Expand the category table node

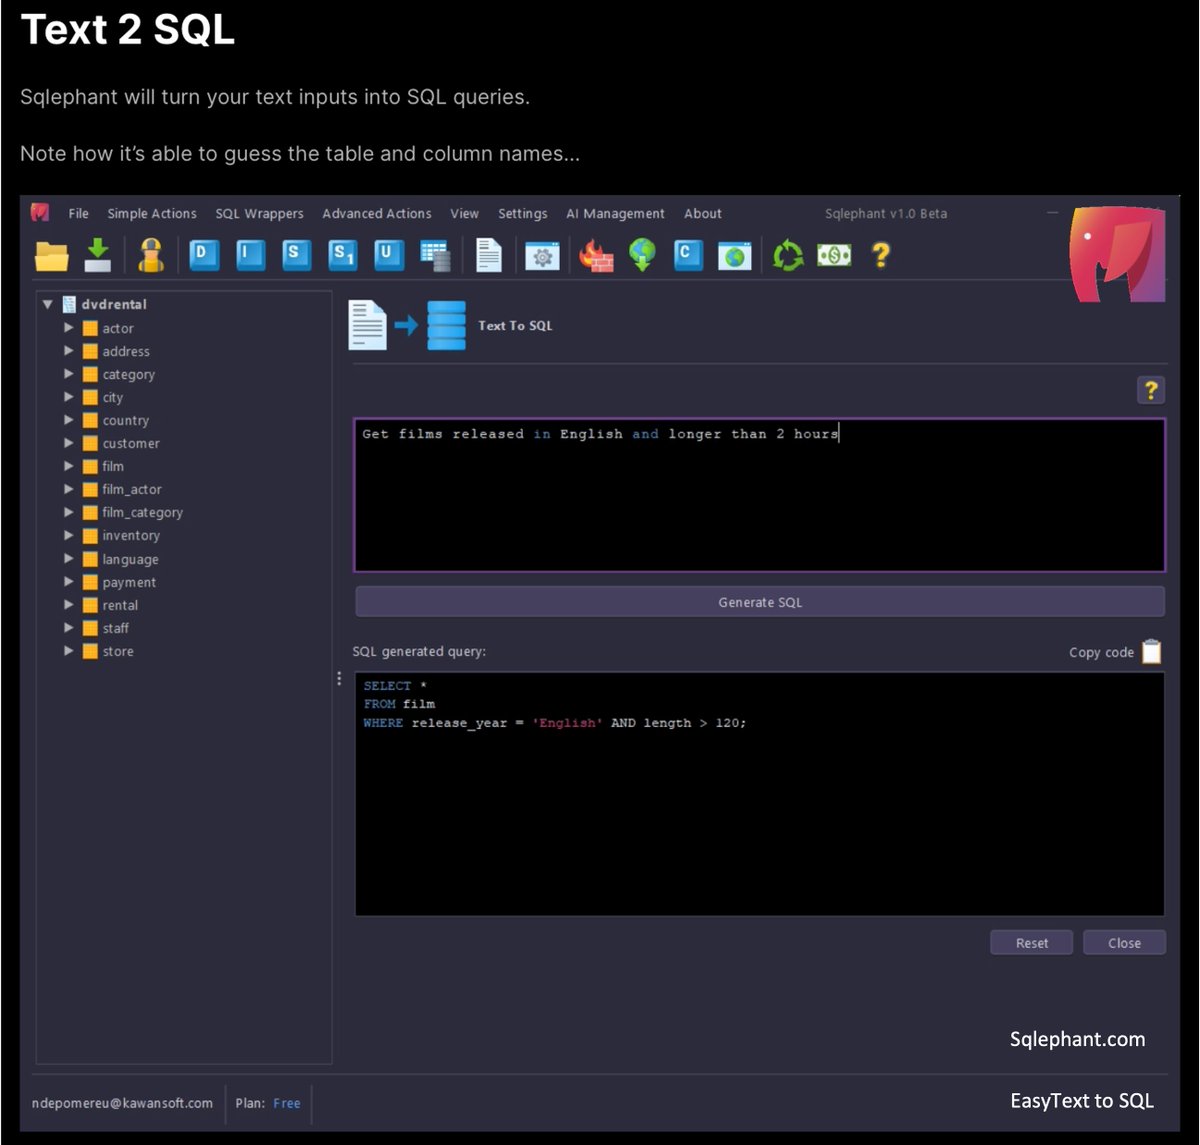(x=69, y=373)
